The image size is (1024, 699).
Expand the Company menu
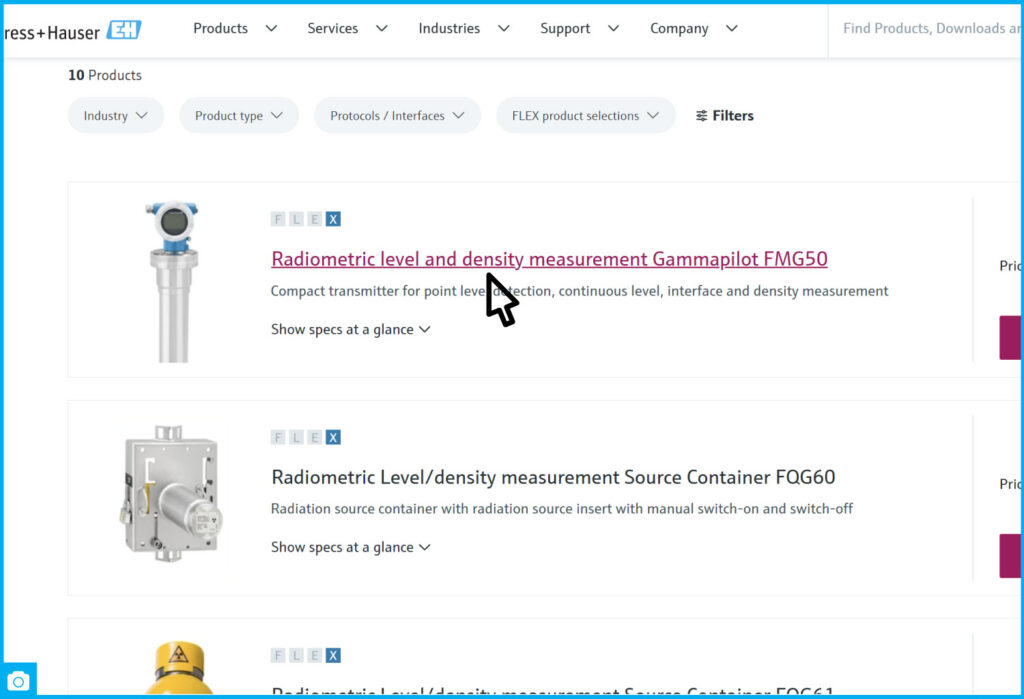tap(693, 28)
